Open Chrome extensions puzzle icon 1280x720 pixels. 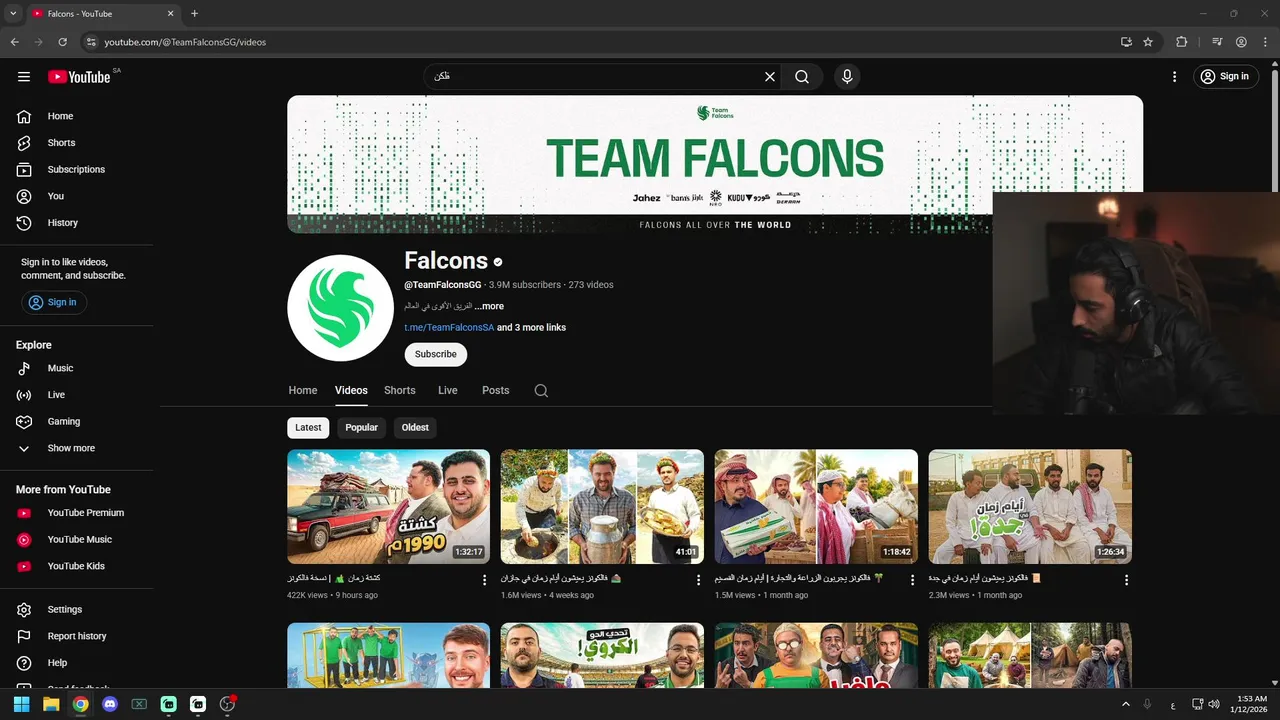click(1182, 42)
